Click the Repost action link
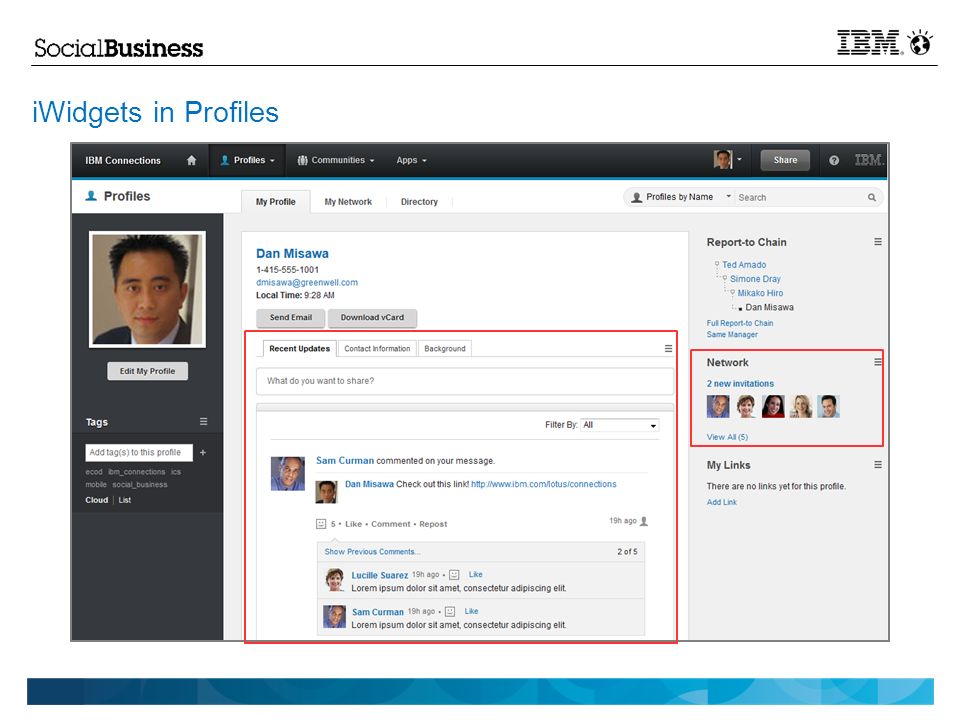 click(x=433, y=524)
